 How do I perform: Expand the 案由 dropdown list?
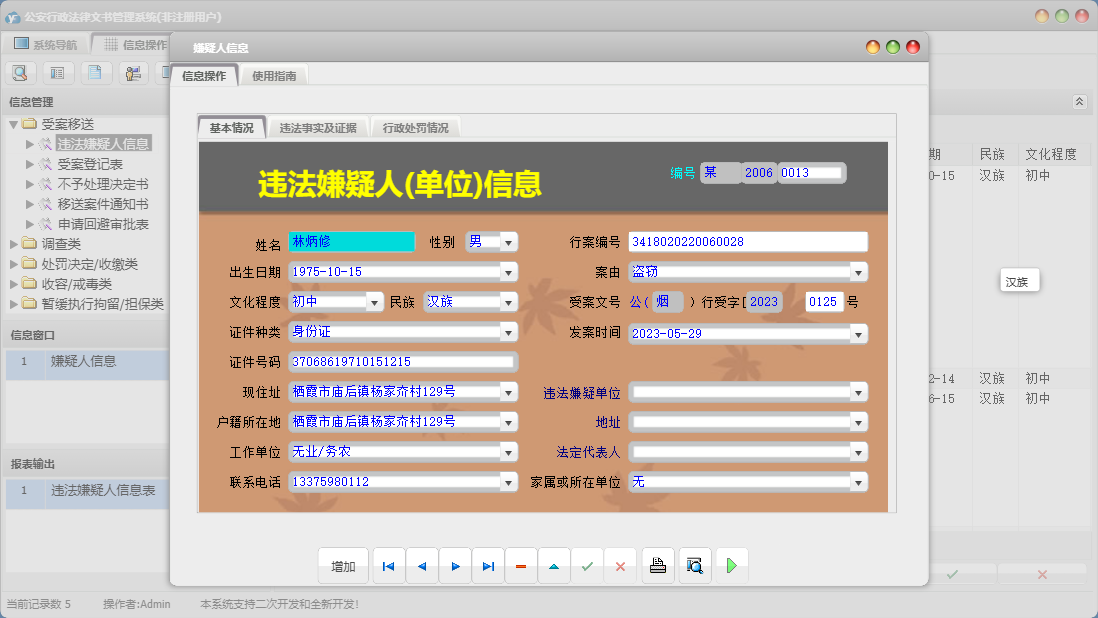[x=858, y=272]
